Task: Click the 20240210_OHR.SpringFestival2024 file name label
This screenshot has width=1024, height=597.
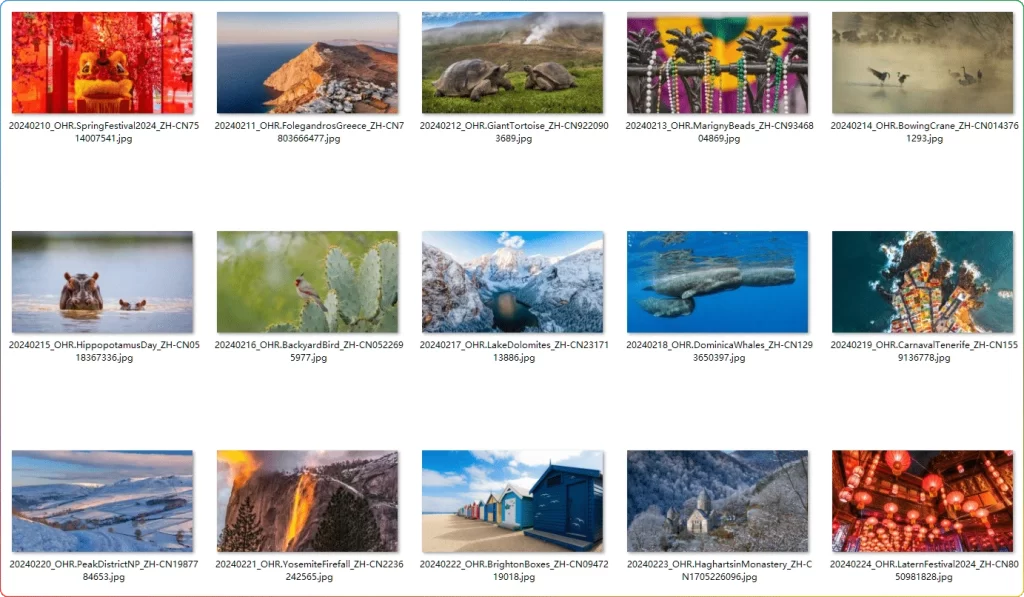Action: pyautogui.click(x=104, y=132)
